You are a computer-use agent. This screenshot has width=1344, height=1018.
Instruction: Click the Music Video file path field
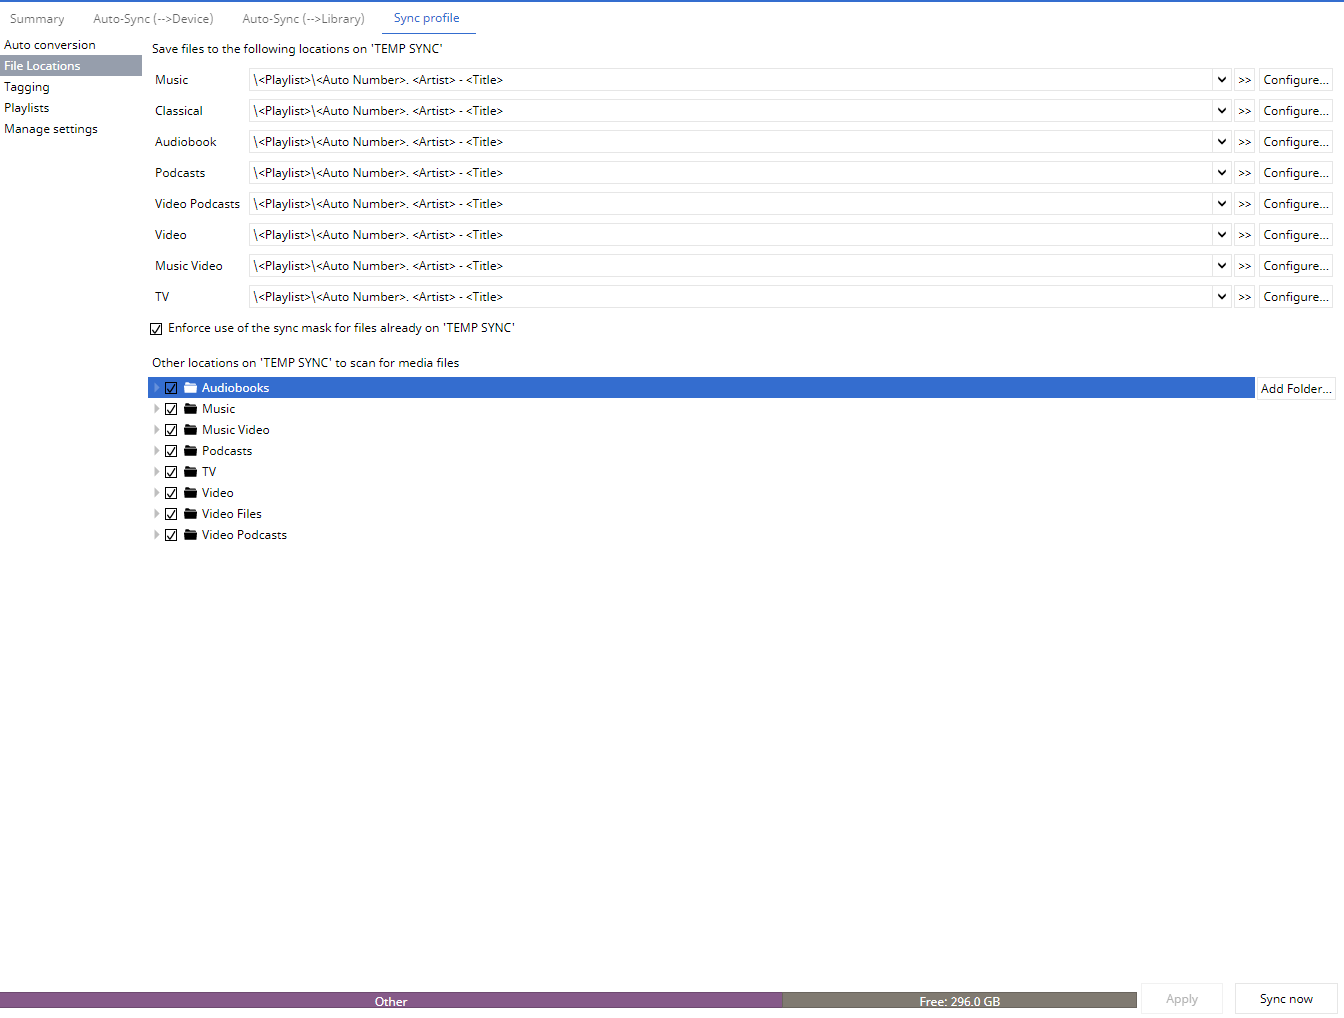click(x=730, y=266)
